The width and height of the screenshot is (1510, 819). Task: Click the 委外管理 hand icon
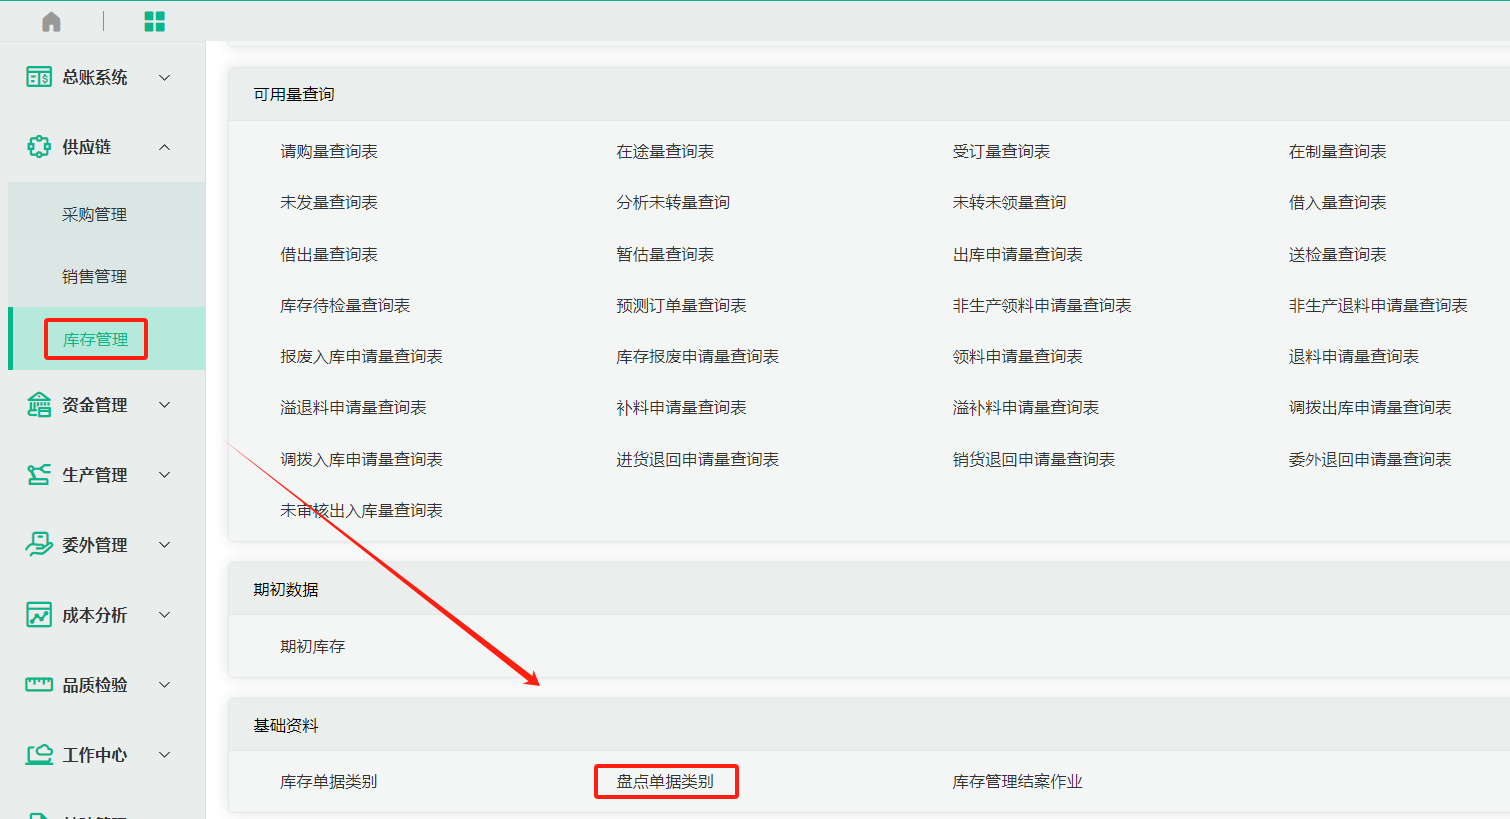point(39,545)
